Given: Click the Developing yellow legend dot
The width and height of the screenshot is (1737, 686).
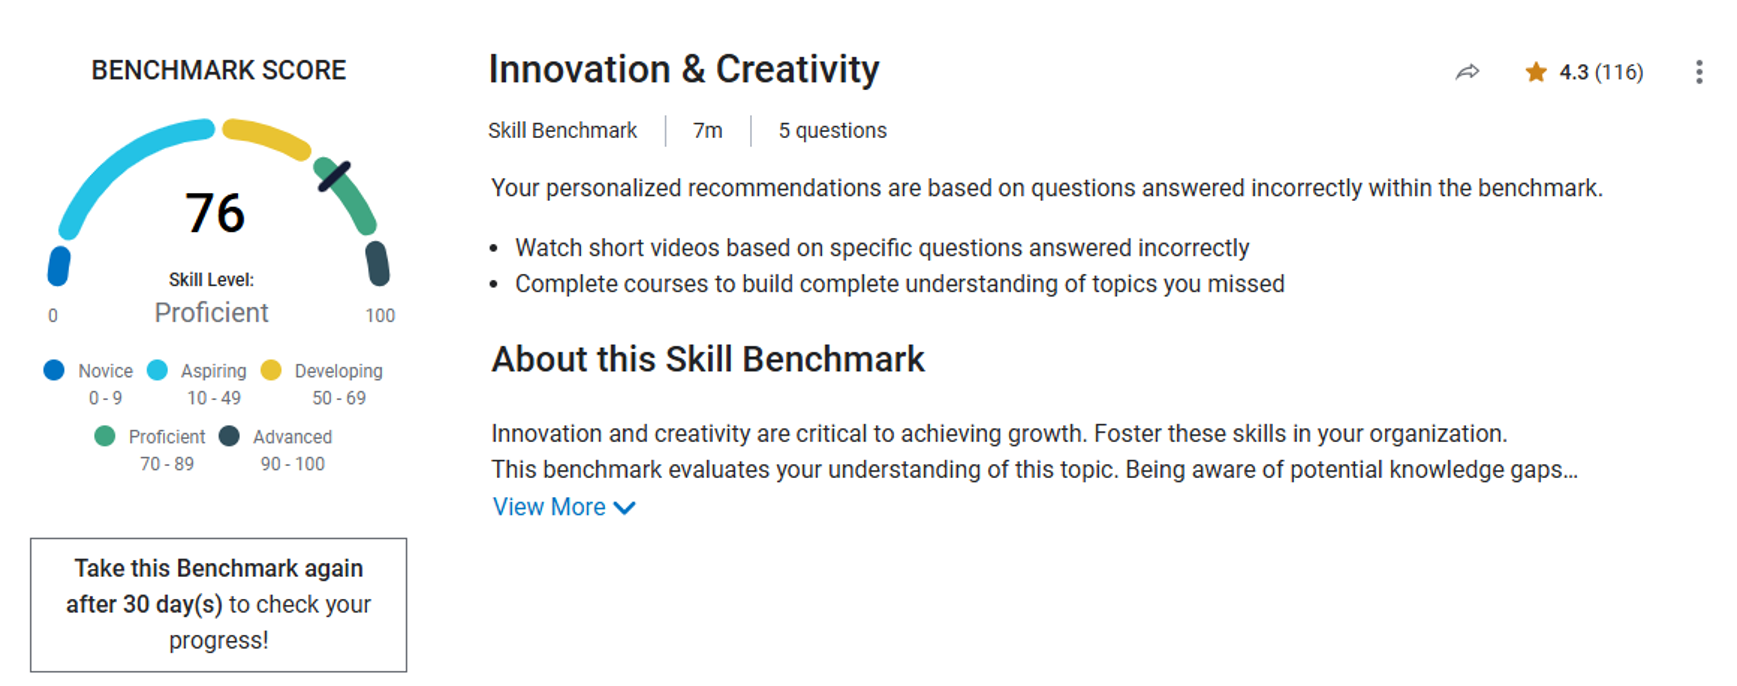Looking at the screenshot, I should tap(271, 370).
